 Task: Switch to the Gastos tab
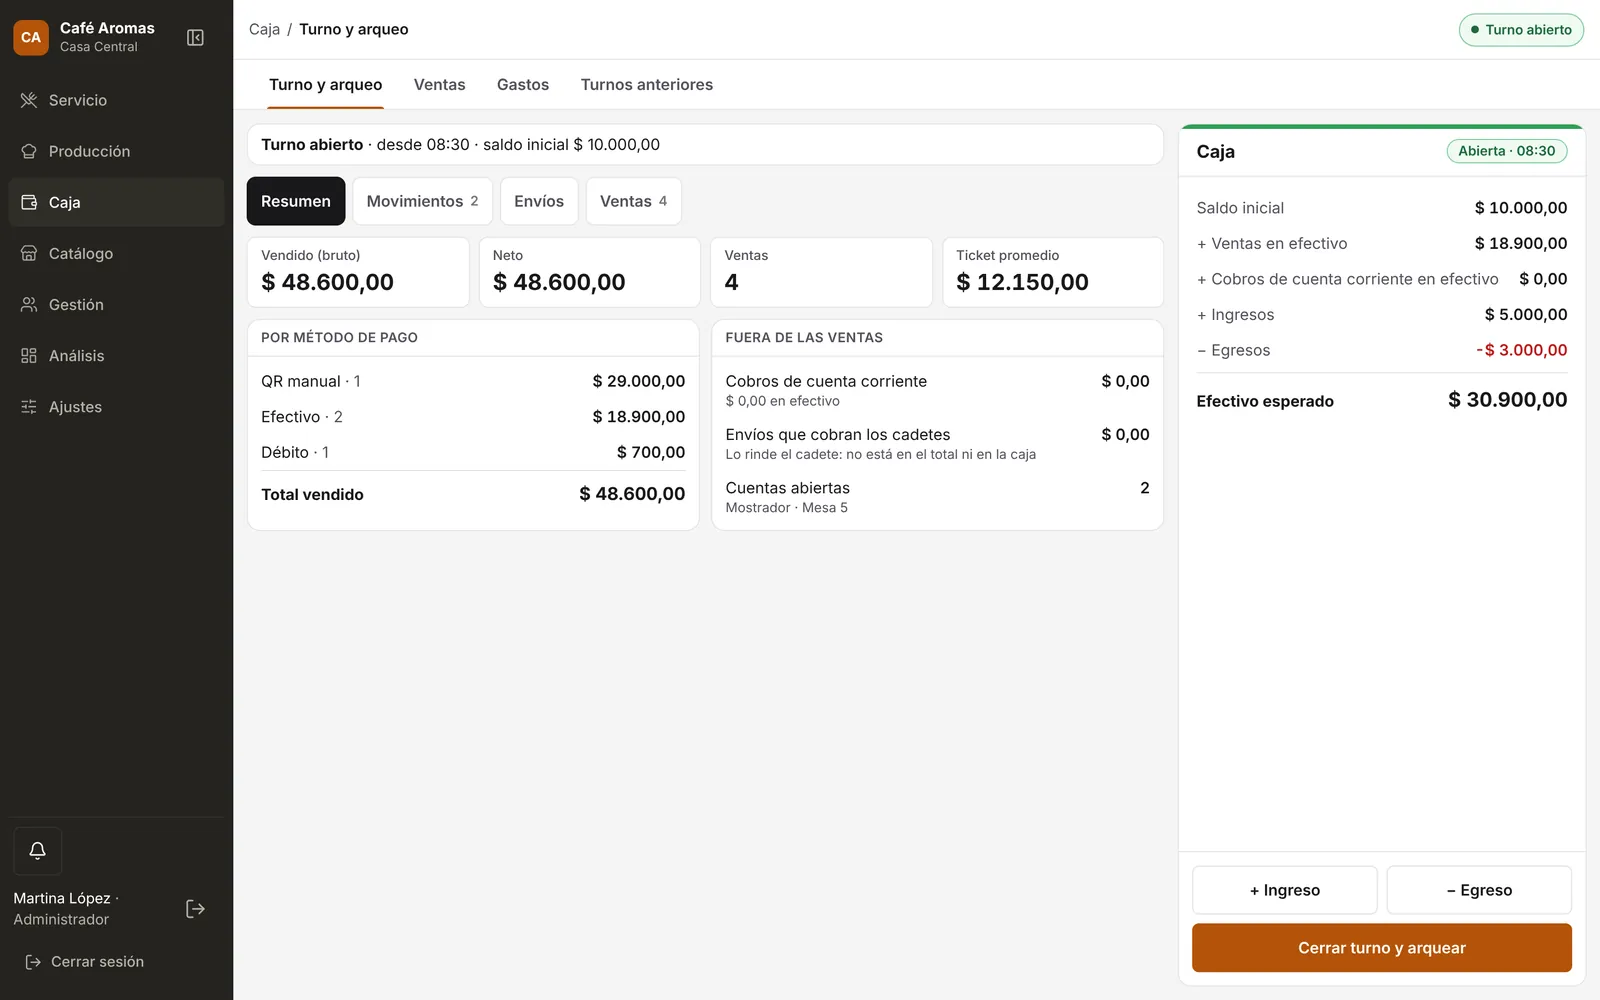523,85
